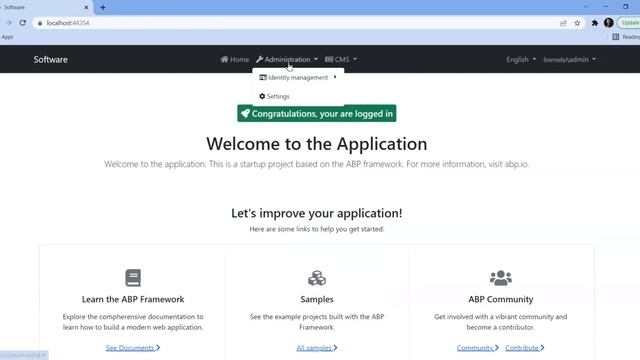This screenshot has width=640, height=360.
Task: Click the 'Congratulations, your are logged in' banner
Action: tap(317, 113)
